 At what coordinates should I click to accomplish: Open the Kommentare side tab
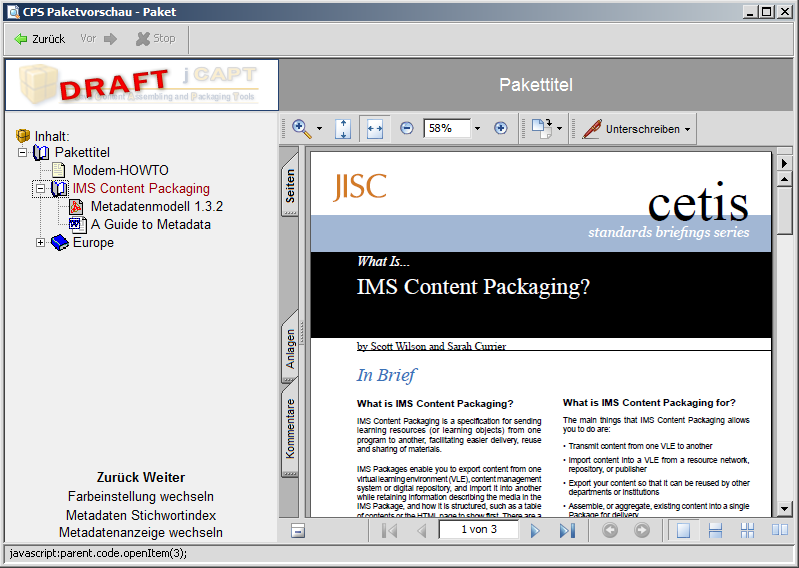click(x=290, y=429)
